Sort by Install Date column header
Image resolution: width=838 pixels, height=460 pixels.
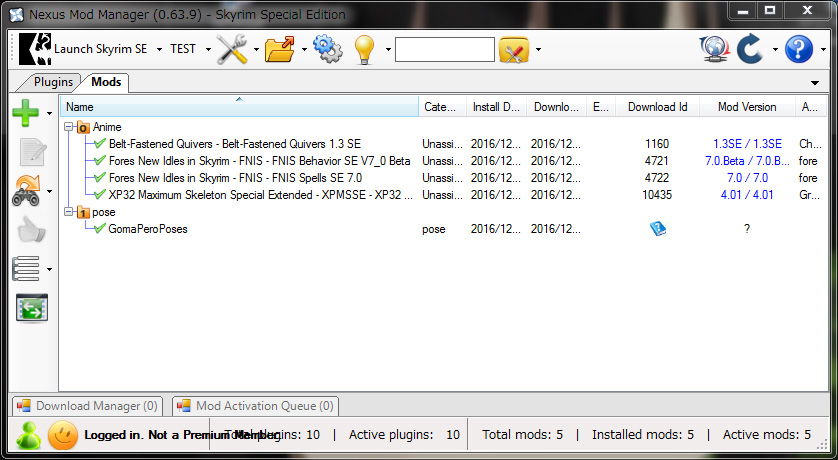496,107
